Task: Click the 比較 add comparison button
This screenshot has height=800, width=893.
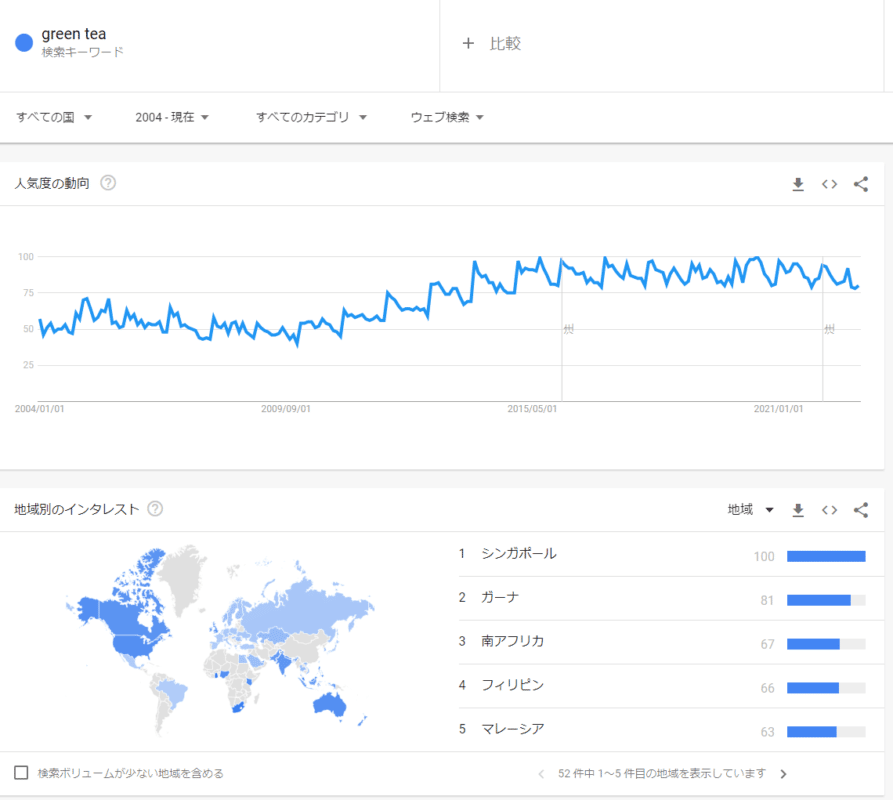Action: [x=492, y=44]
